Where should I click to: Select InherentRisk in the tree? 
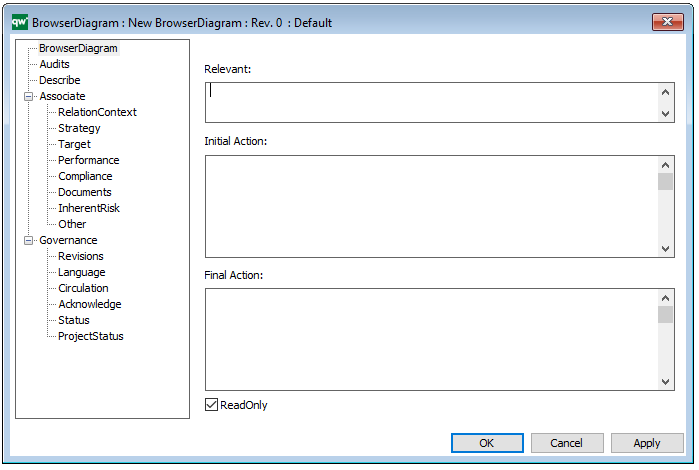pyautogui.click(x=89, y=208)
